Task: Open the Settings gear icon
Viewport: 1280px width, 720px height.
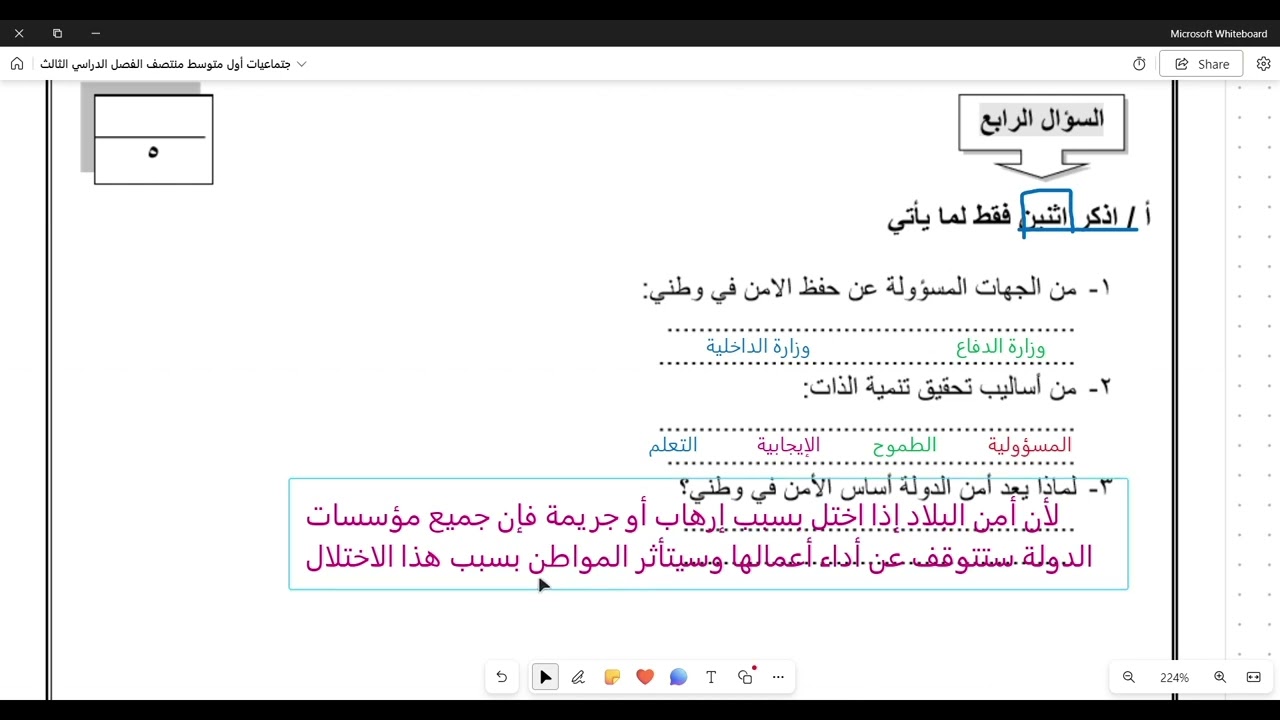Action: (x=1263, y=64)
